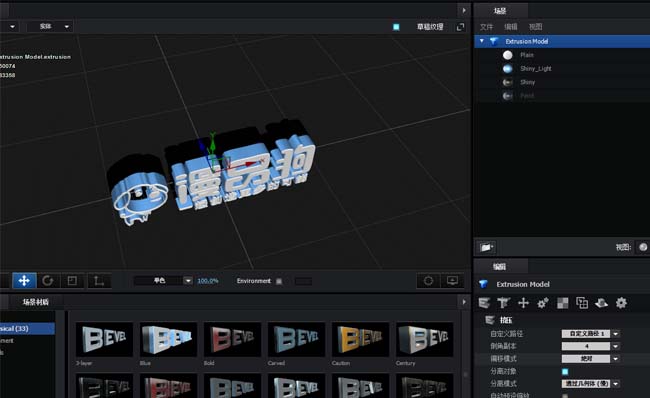The height and width of the screenshot is (398, 650).
Task: Select the Rotate tool in viewport toolbar
Action: click(48, 281)
